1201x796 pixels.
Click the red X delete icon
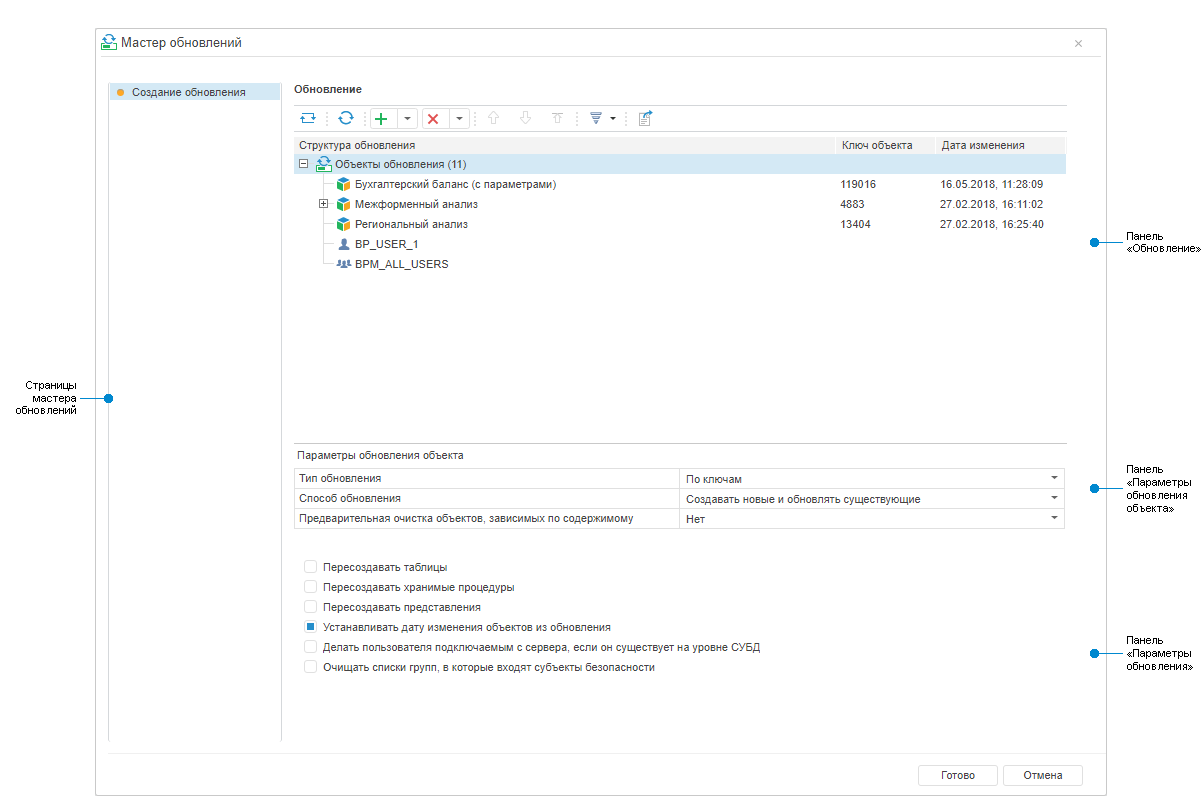[x=433, y=118]
